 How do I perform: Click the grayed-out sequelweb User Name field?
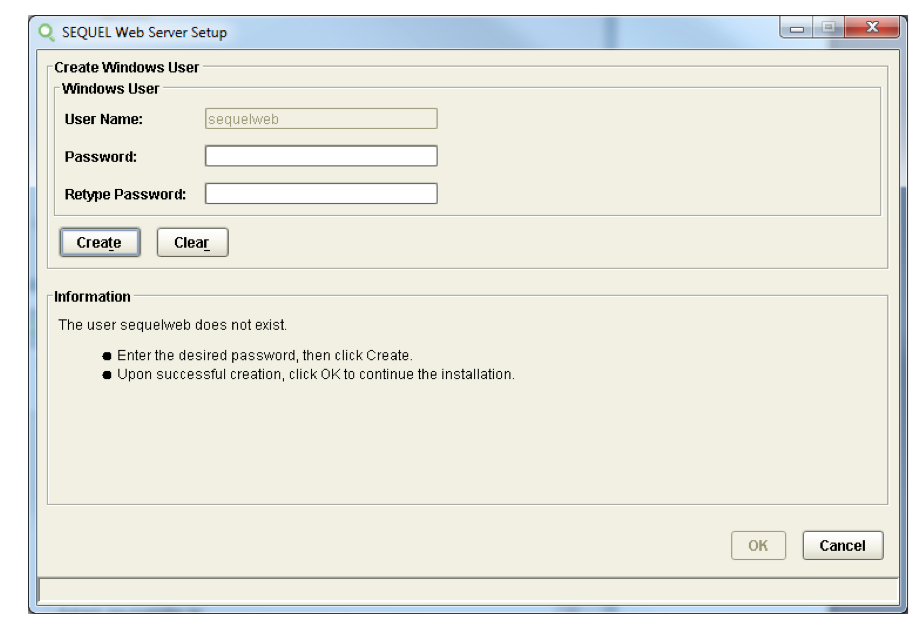tap(320, 121)
